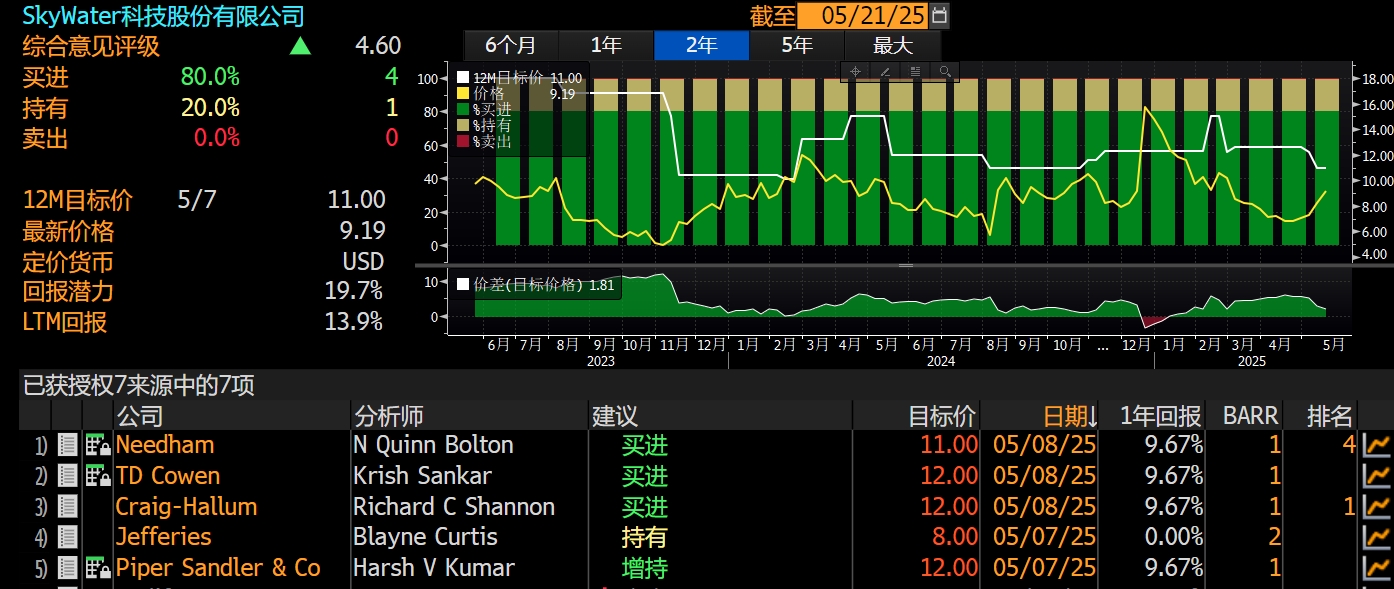This screenshot has height=589, width=1394.
Task: Click the white 12M目标价 legend swatch
Action: click(x=463, y=77)
